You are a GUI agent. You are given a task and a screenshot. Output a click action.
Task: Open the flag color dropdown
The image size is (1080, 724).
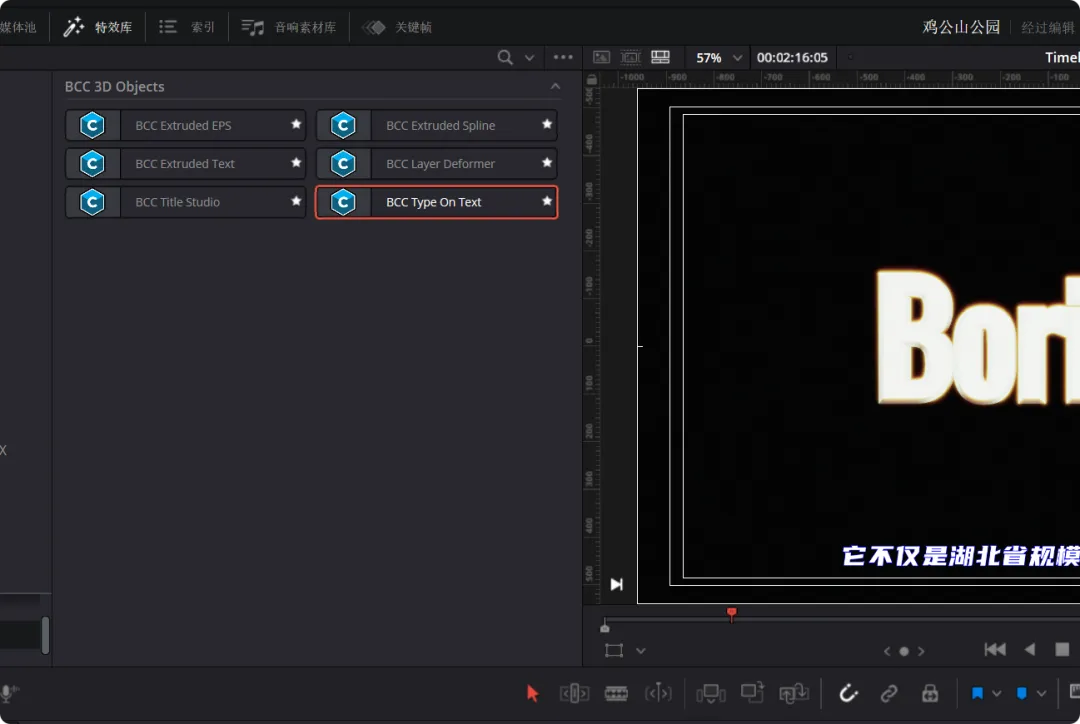pos(997,694)
